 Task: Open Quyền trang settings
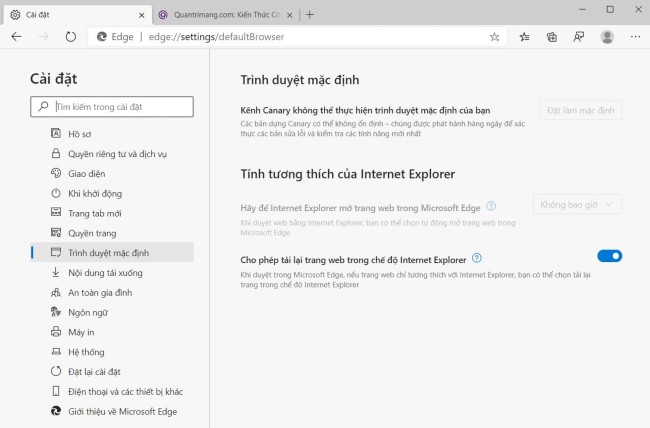pos(112,233)
